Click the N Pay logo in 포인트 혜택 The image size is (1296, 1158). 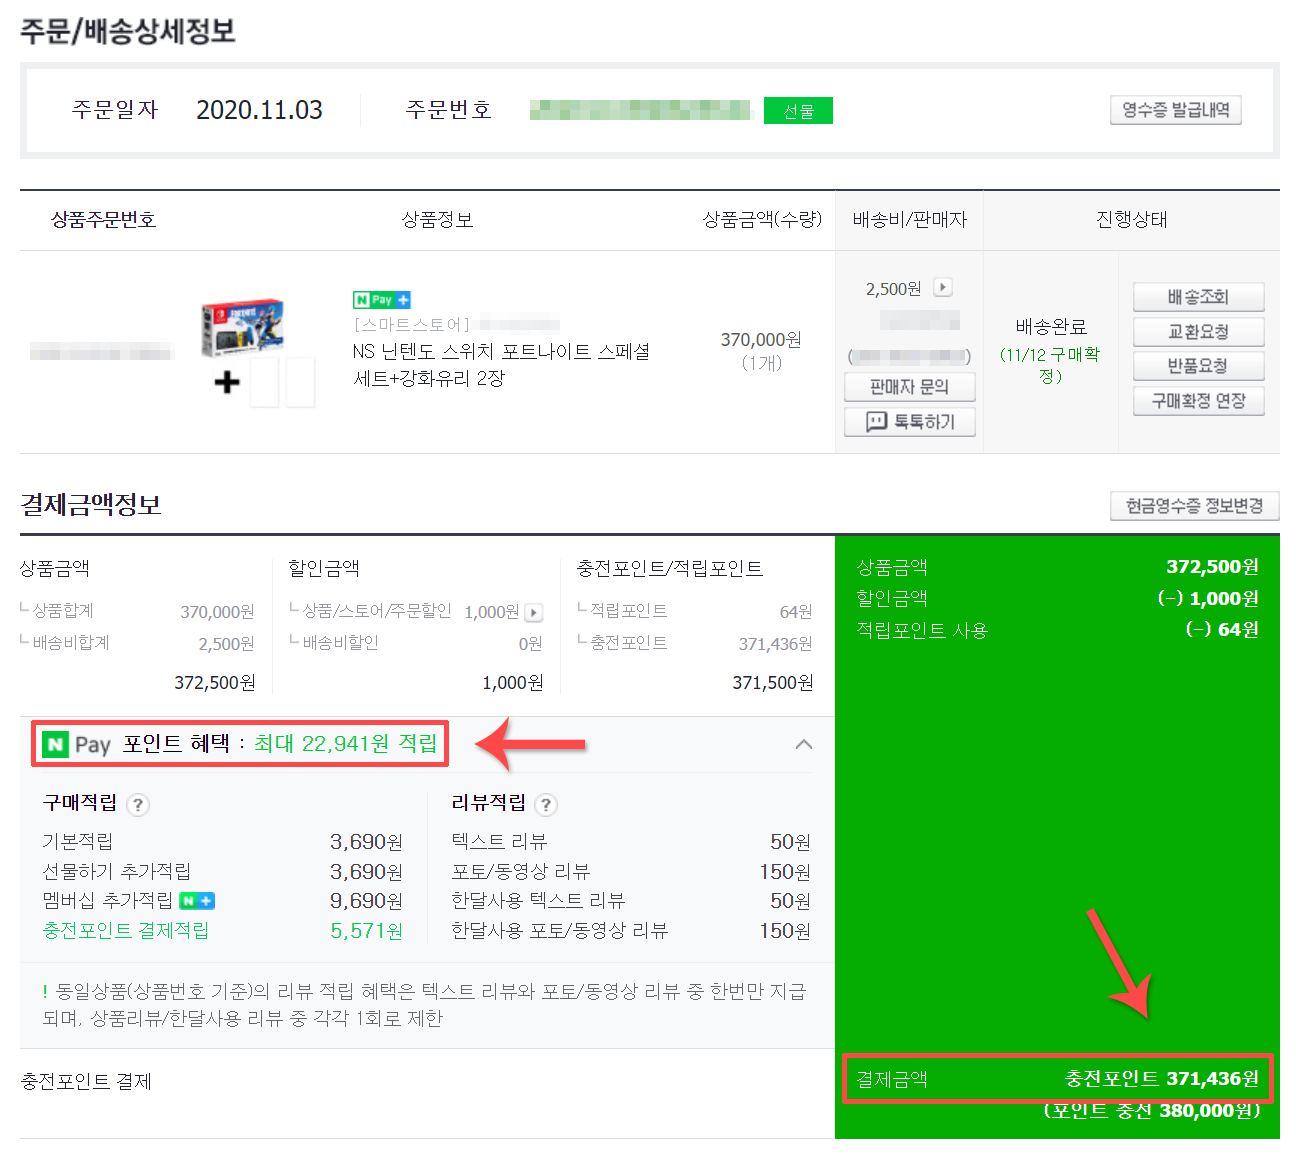[77, 744]
